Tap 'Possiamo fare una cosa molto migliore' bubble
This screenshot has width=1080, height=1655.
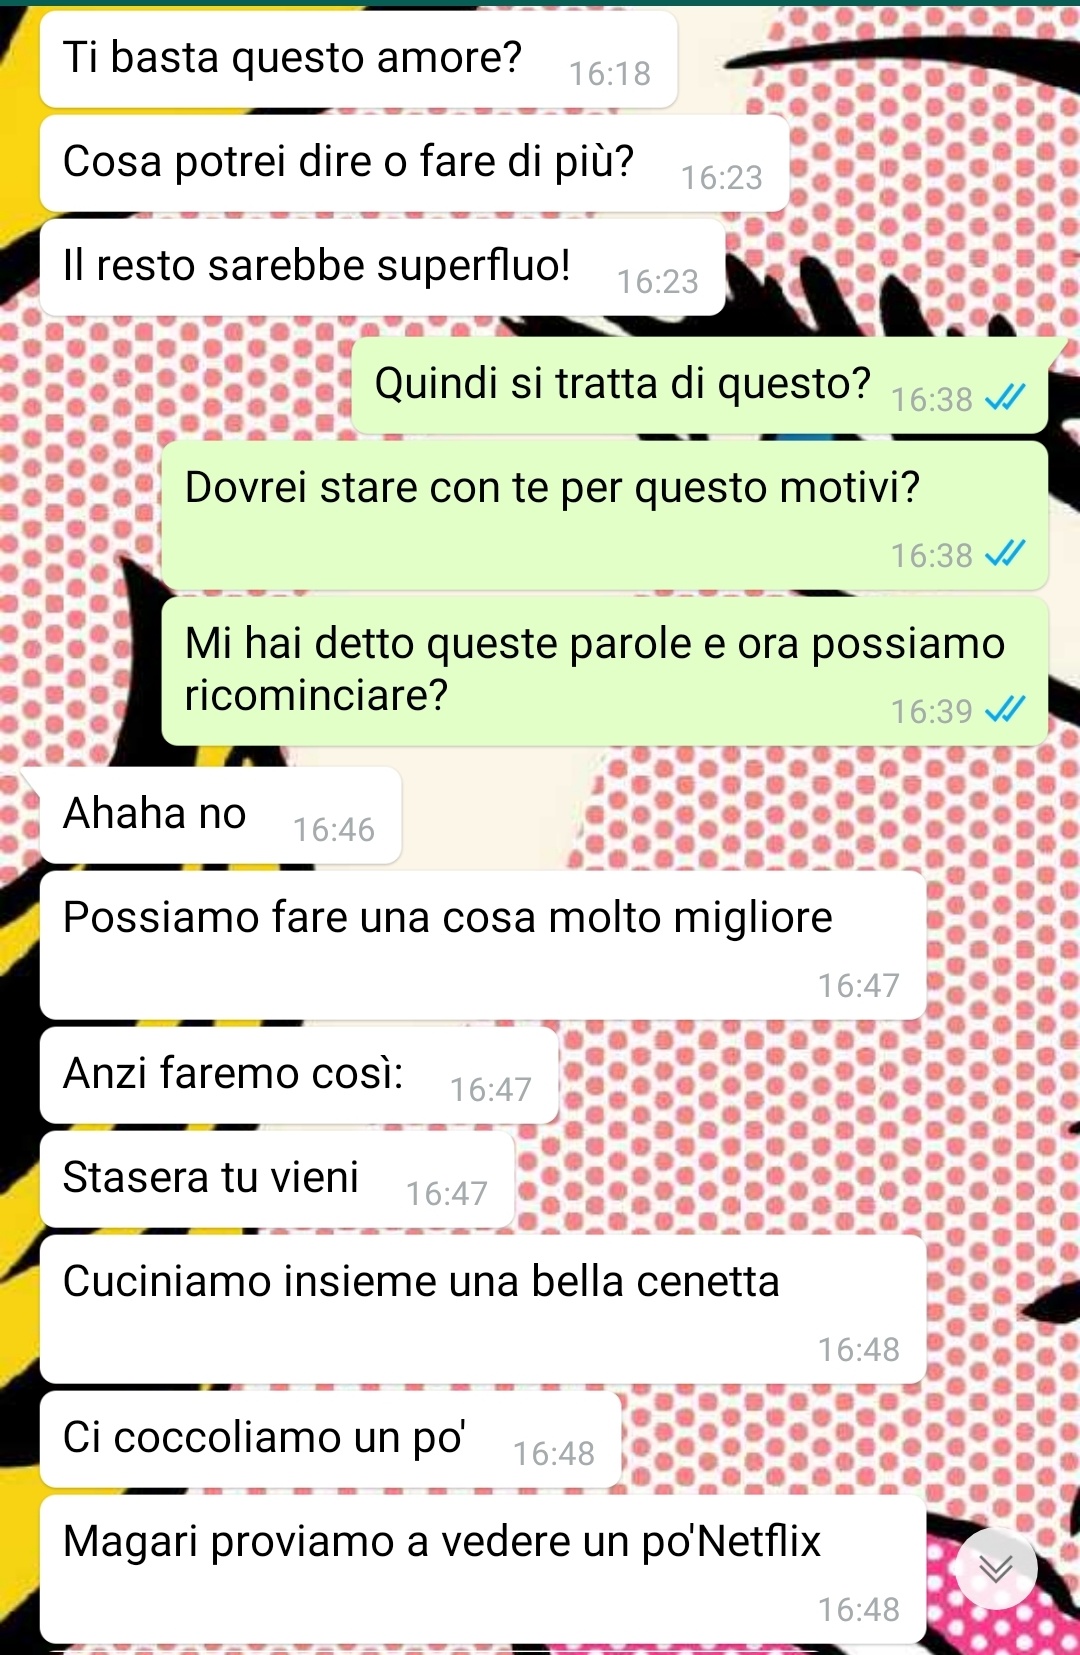pos(483,945)
